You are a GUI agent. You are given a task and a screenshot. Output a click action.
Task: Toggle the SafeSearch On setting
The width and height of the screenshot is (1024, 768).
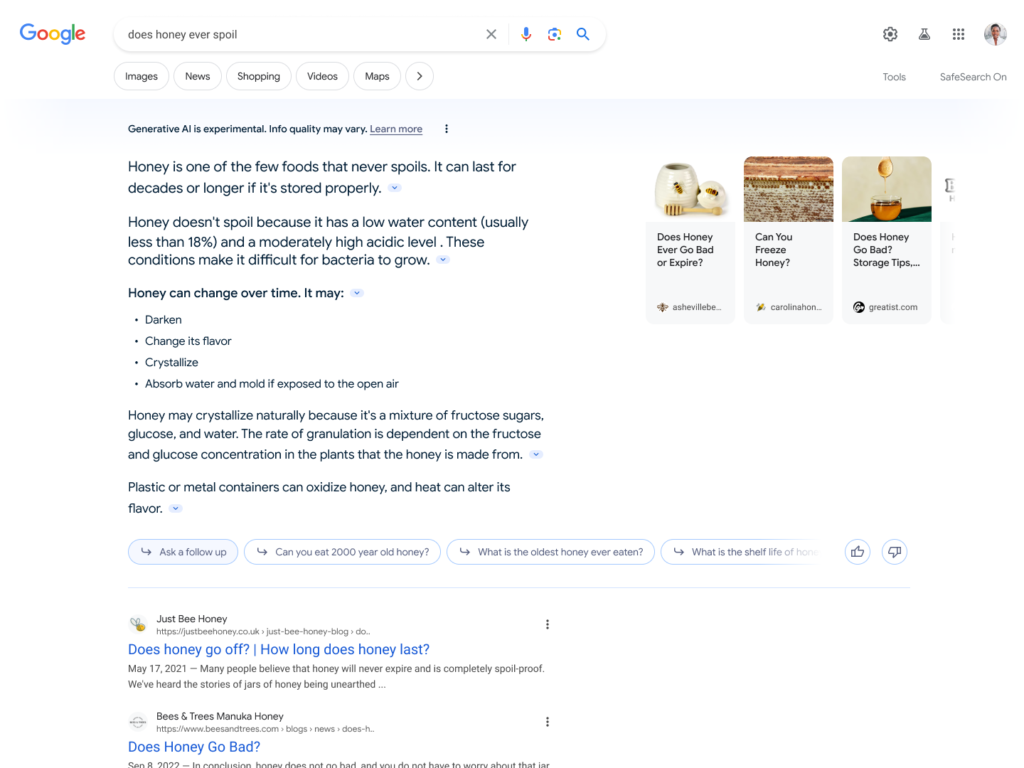(972, 77)
